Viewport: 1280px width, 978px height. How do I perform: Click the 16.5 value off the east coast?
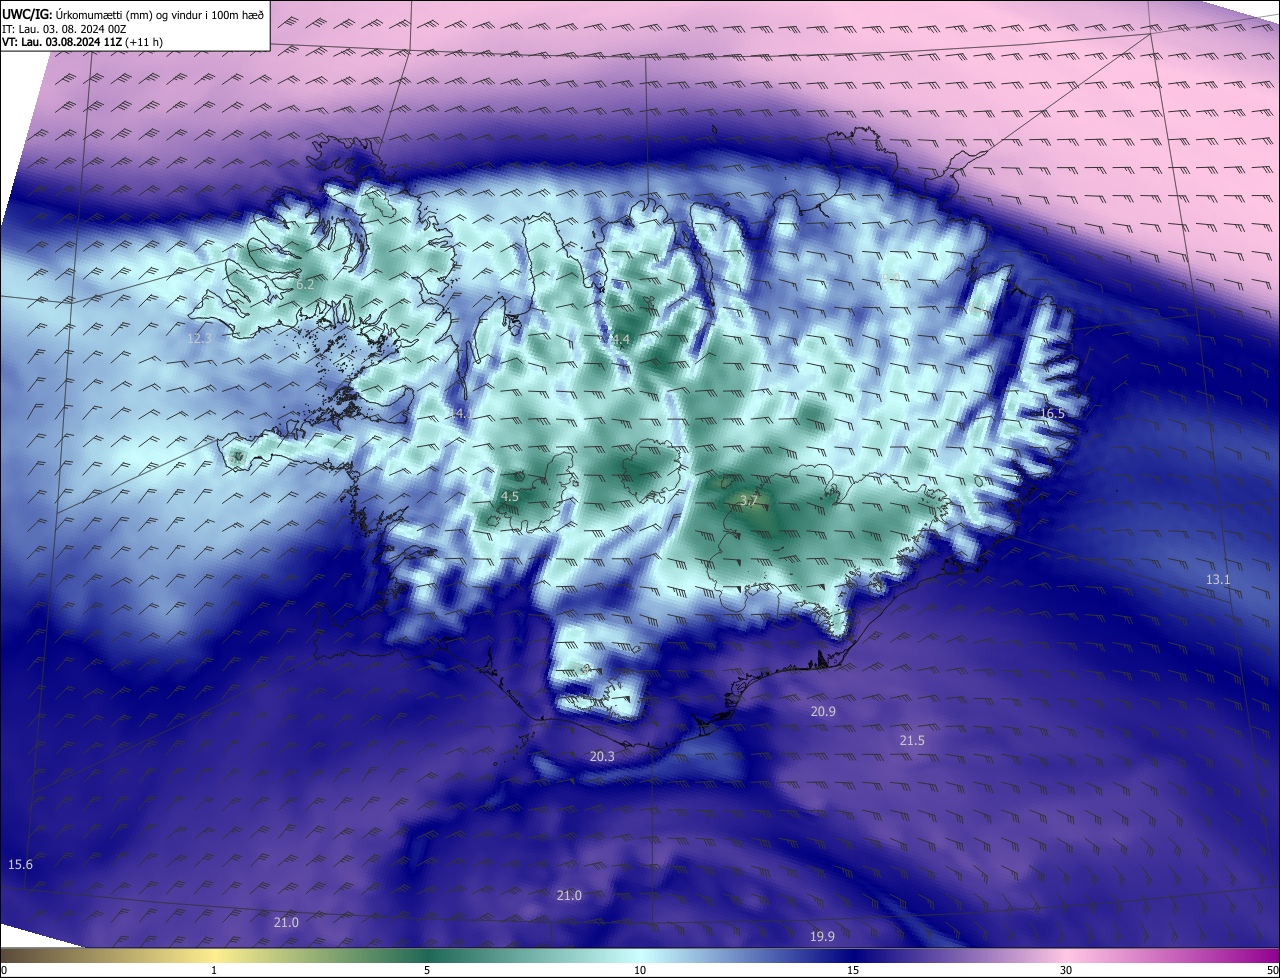coord(1052,413)
